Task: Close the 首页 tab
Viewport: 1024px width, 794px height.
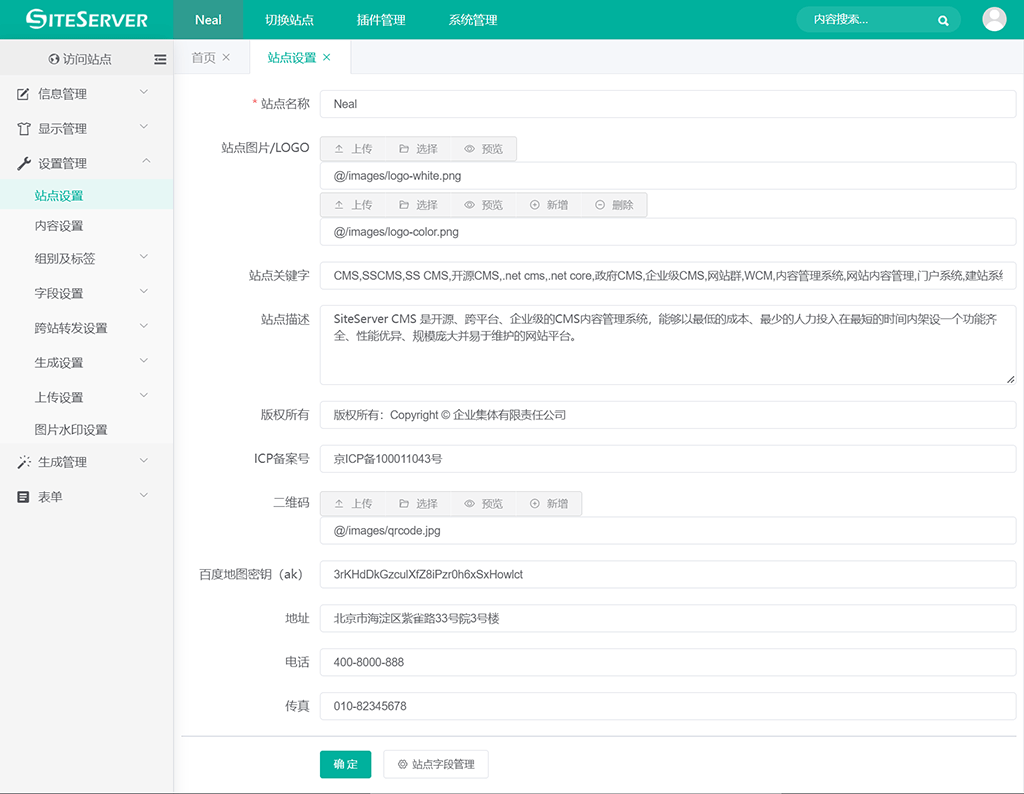Action: click(x=226, y=58)
